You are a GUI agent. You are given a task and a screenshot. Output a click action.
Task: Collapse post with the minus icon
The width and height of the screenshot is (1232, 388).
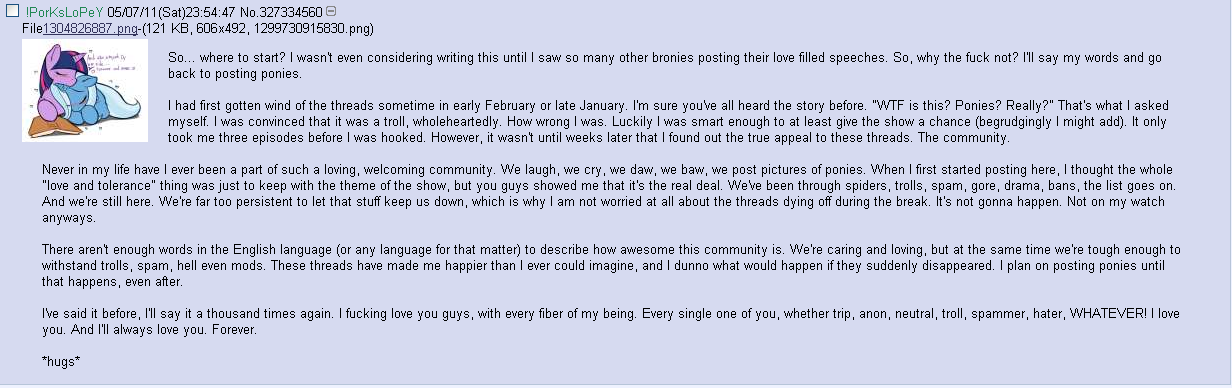click(331, 11)
